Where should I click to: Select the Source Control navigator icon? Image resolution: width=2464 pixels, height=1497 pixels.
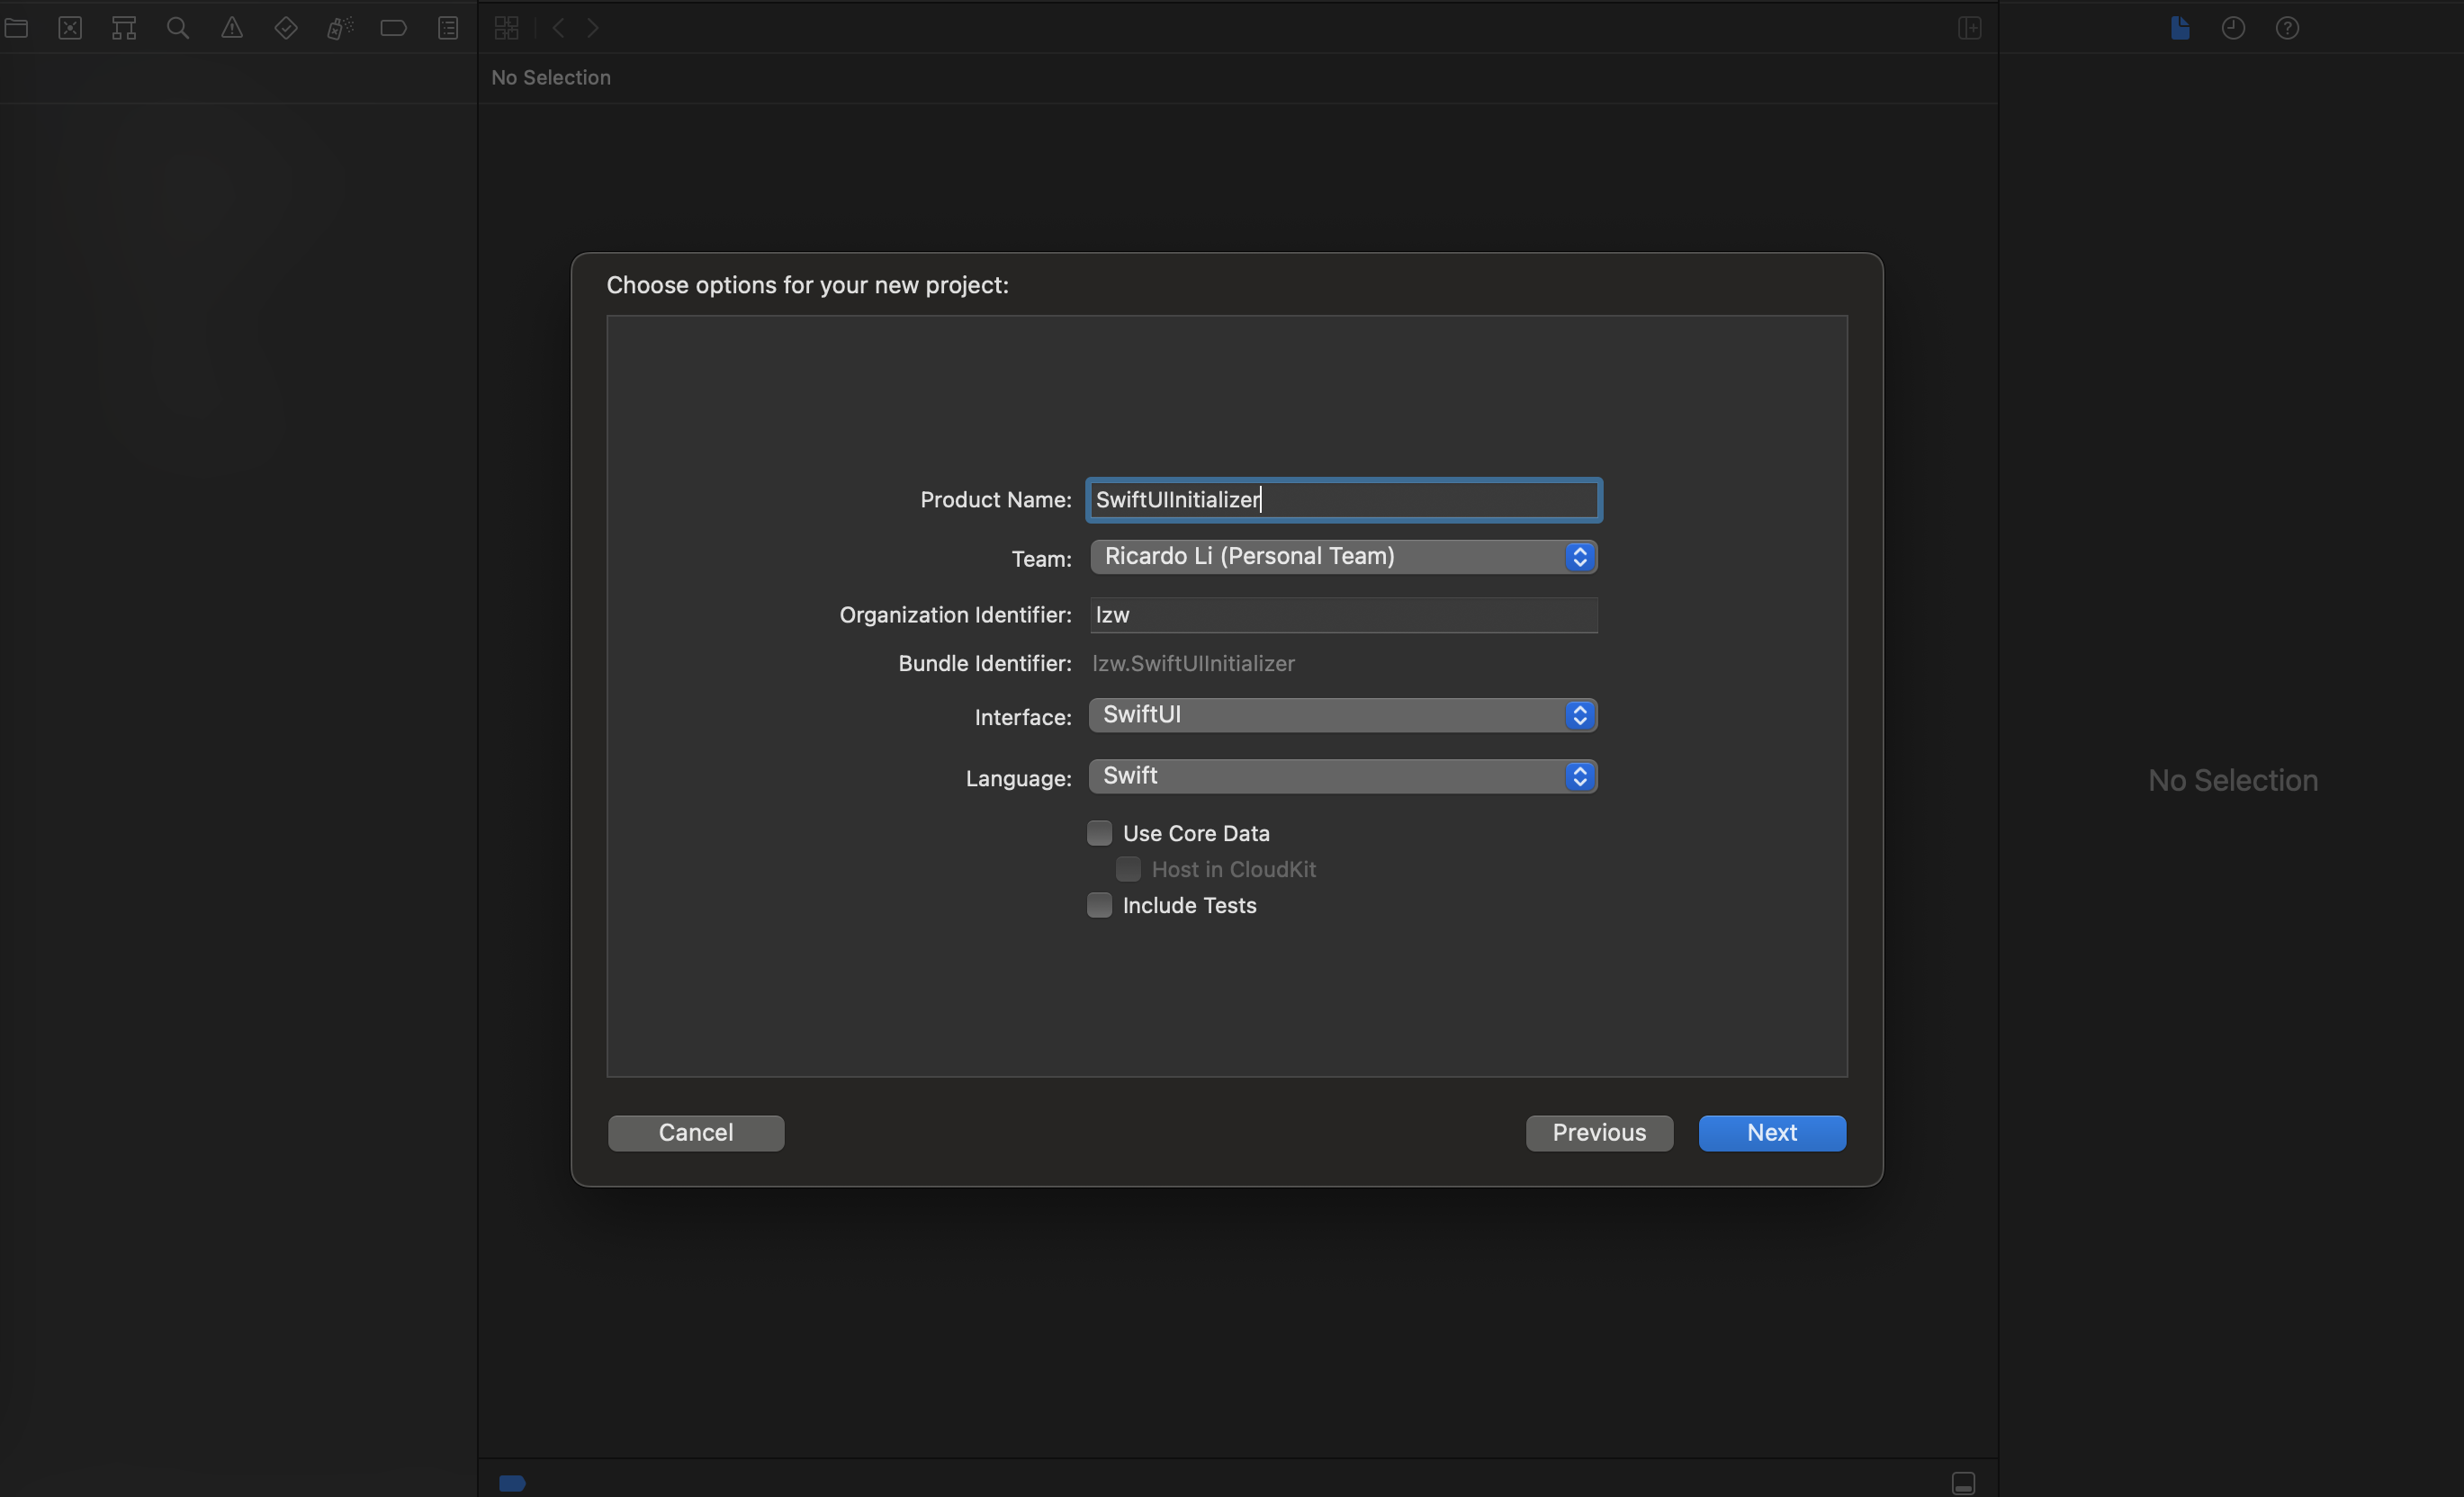point(70,28)
